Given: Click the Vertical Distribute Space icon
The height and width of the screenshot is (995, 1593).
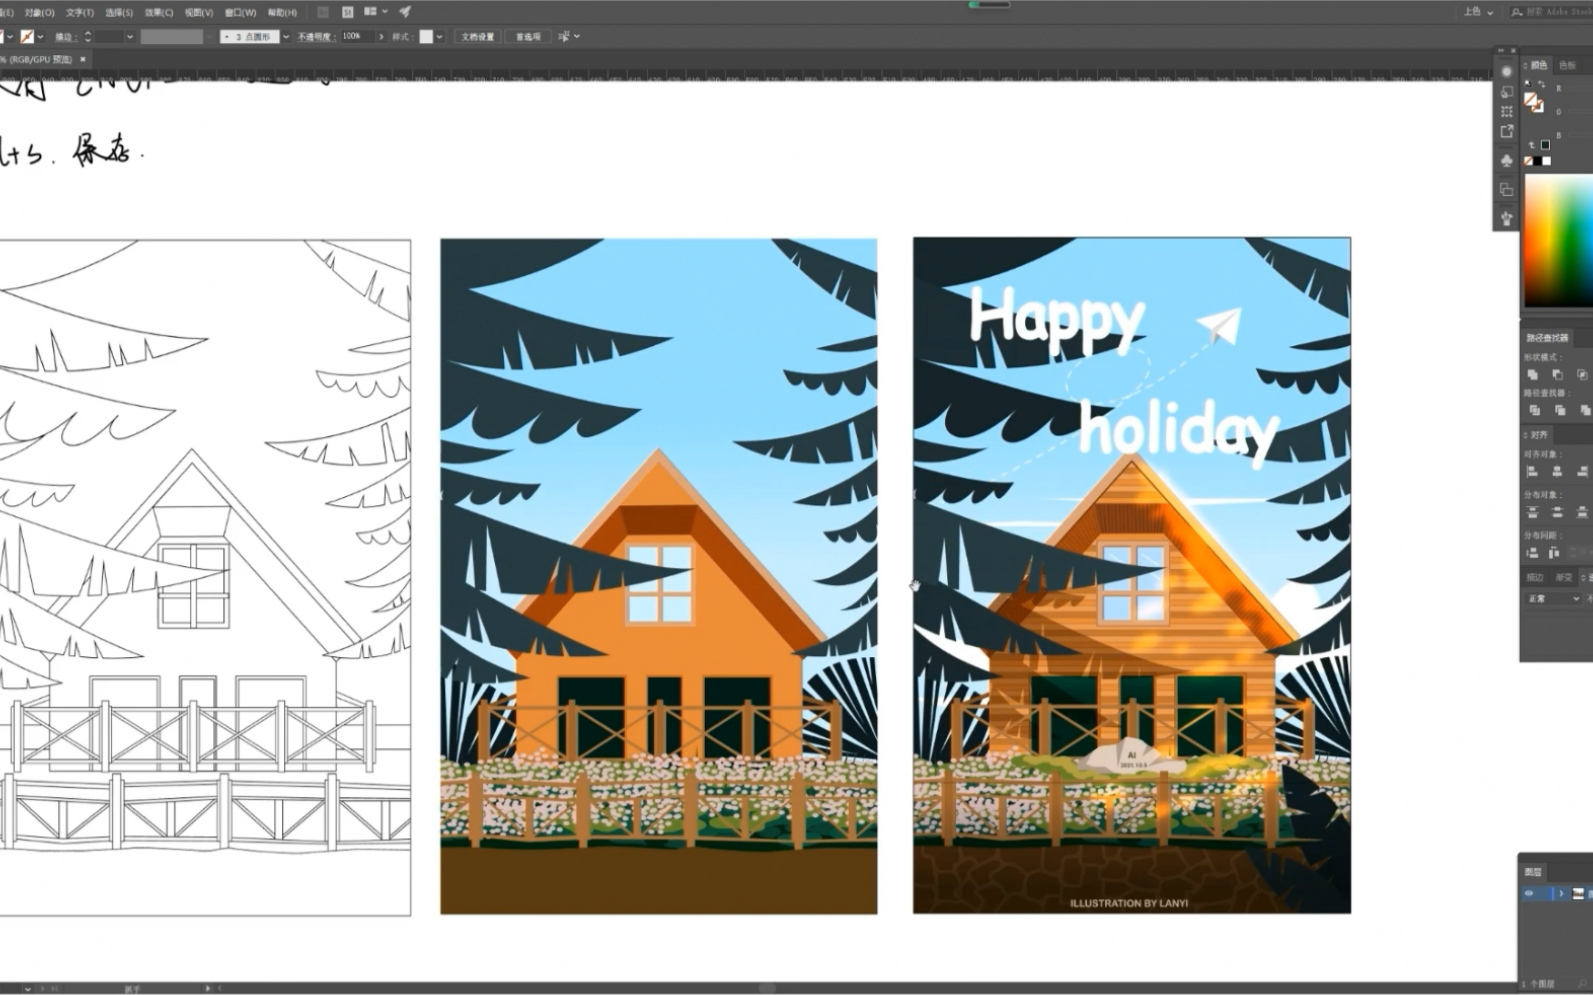Looking at the screenshot, I should click(x=1532, y=553).
